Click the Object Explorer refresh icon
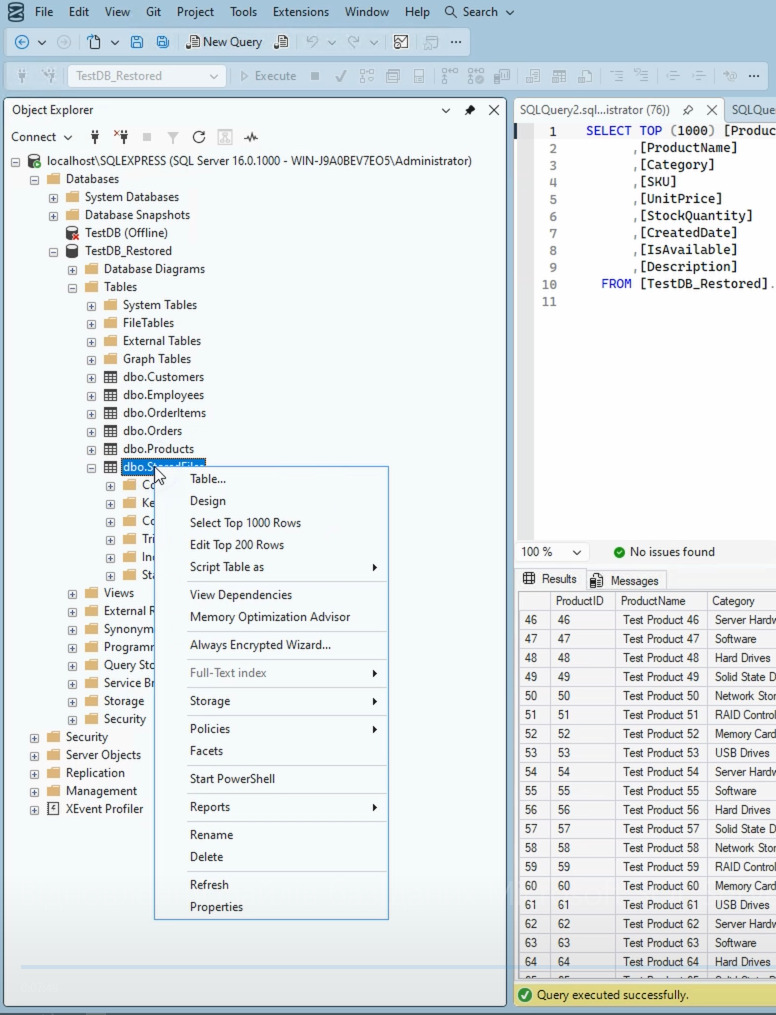The height and width of the screenshot is (1015, 776). pyautogui.click(x=199, y=137)
